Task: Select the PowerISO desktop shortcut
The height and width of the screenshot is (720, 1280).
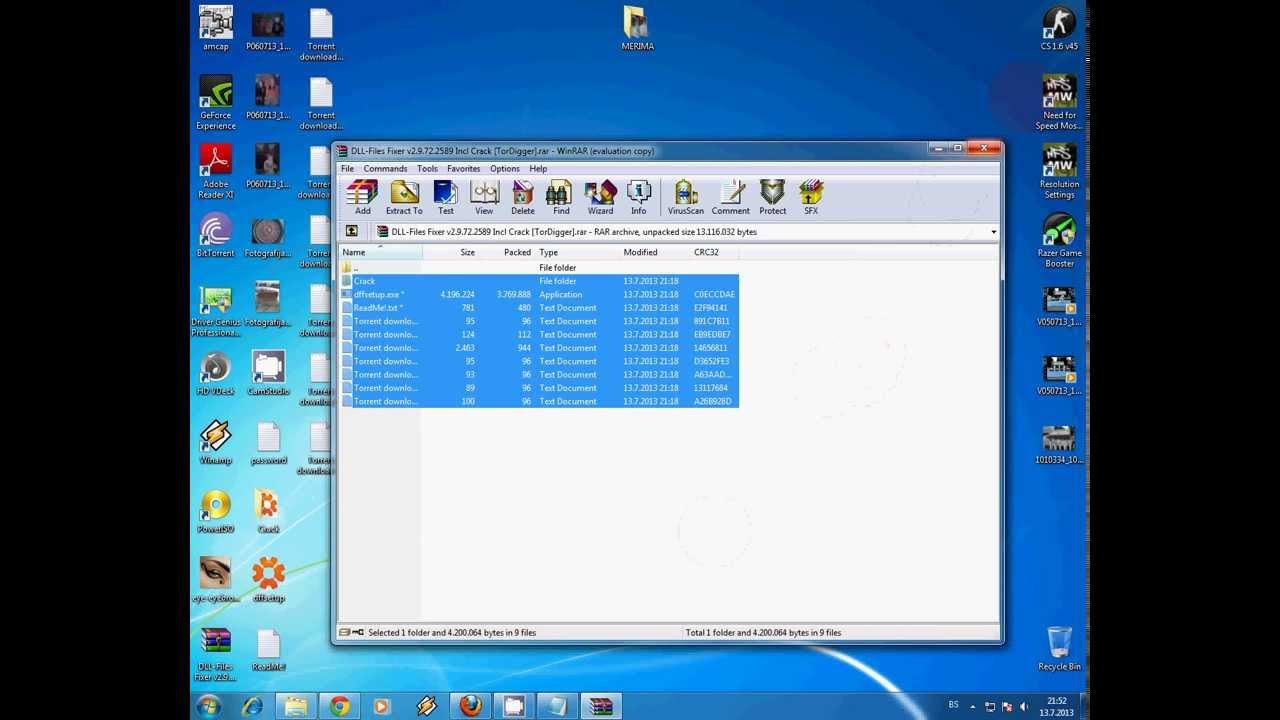Action: 216,512
